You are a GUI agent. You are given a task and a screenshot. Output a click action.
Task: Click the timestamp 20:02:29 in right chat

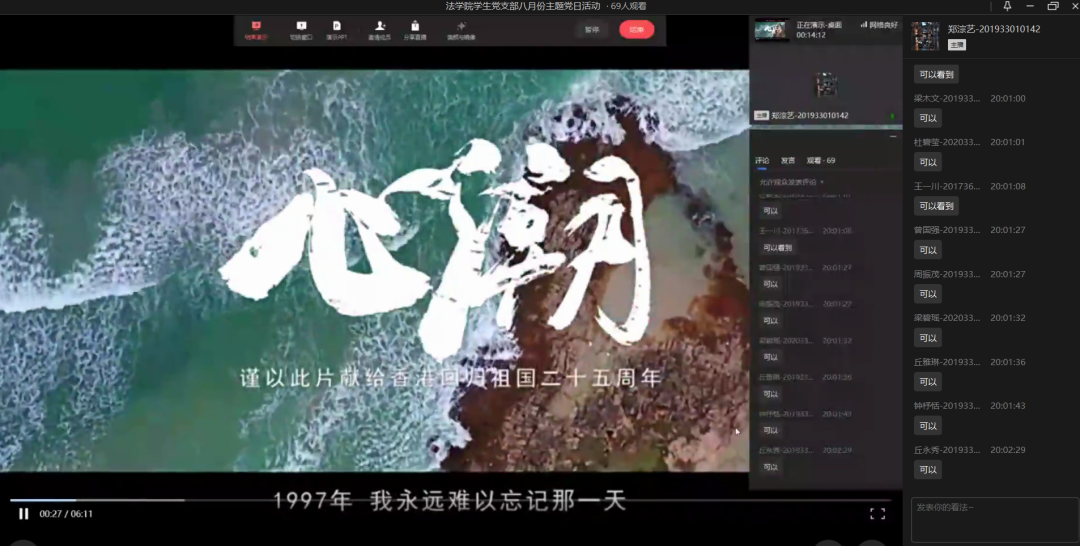pyautogui.click(x=1008, y=450)
